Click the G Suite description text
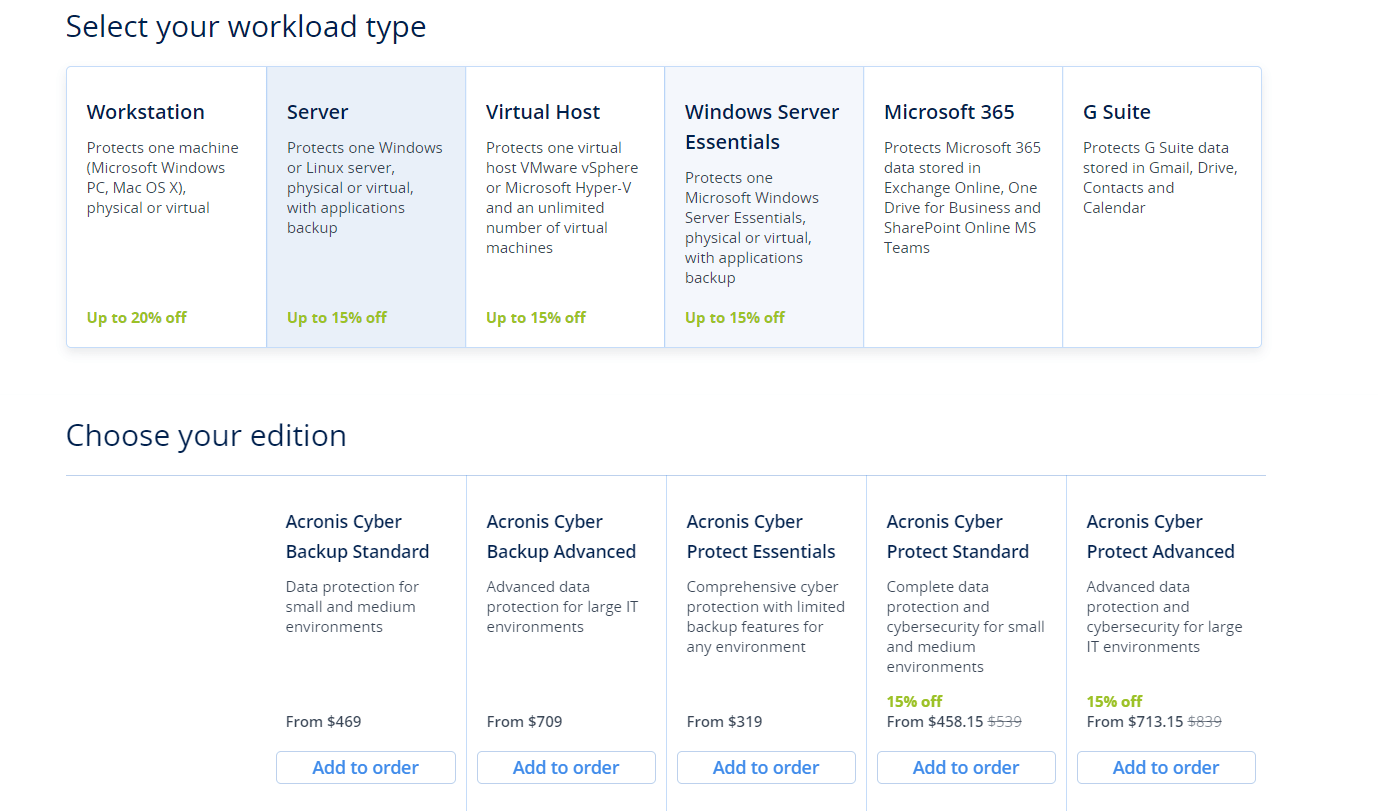The height and width of the screenshot is (811, 1378). coord(1160,178)
